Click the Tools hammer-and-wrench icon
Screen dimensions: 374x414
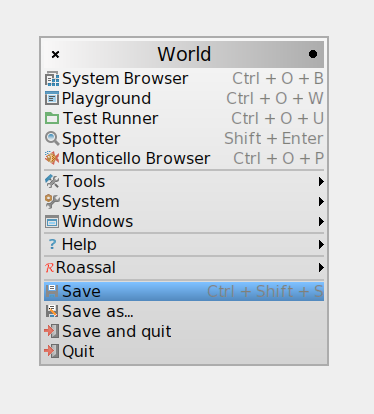[x=52, y=182]
